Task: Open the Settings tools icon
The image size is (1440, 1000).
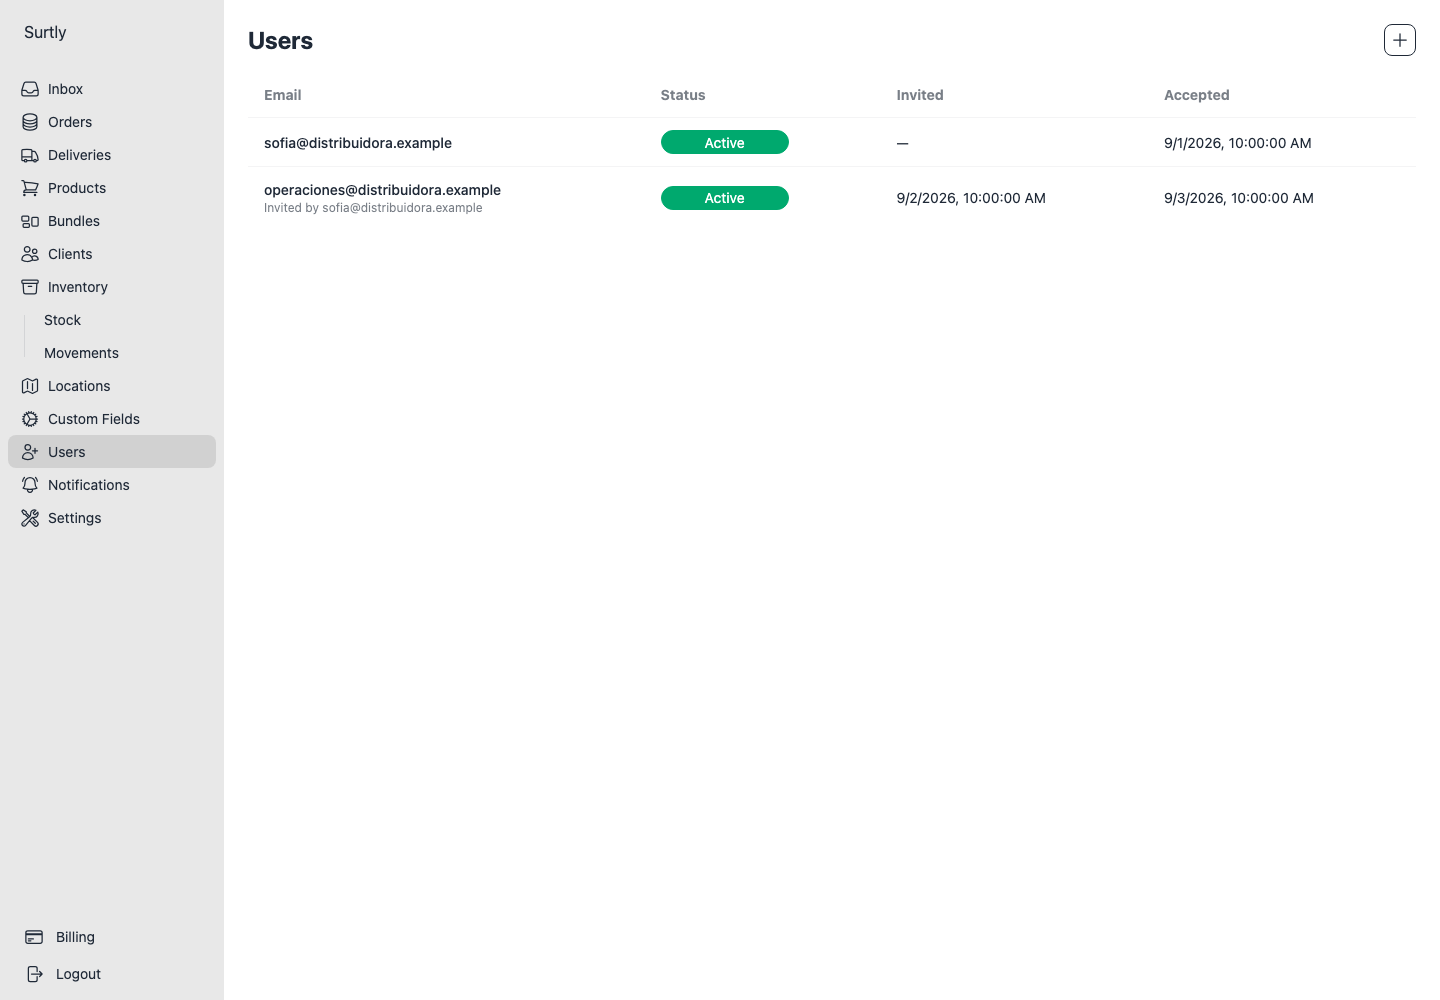Action: (30, 518)
